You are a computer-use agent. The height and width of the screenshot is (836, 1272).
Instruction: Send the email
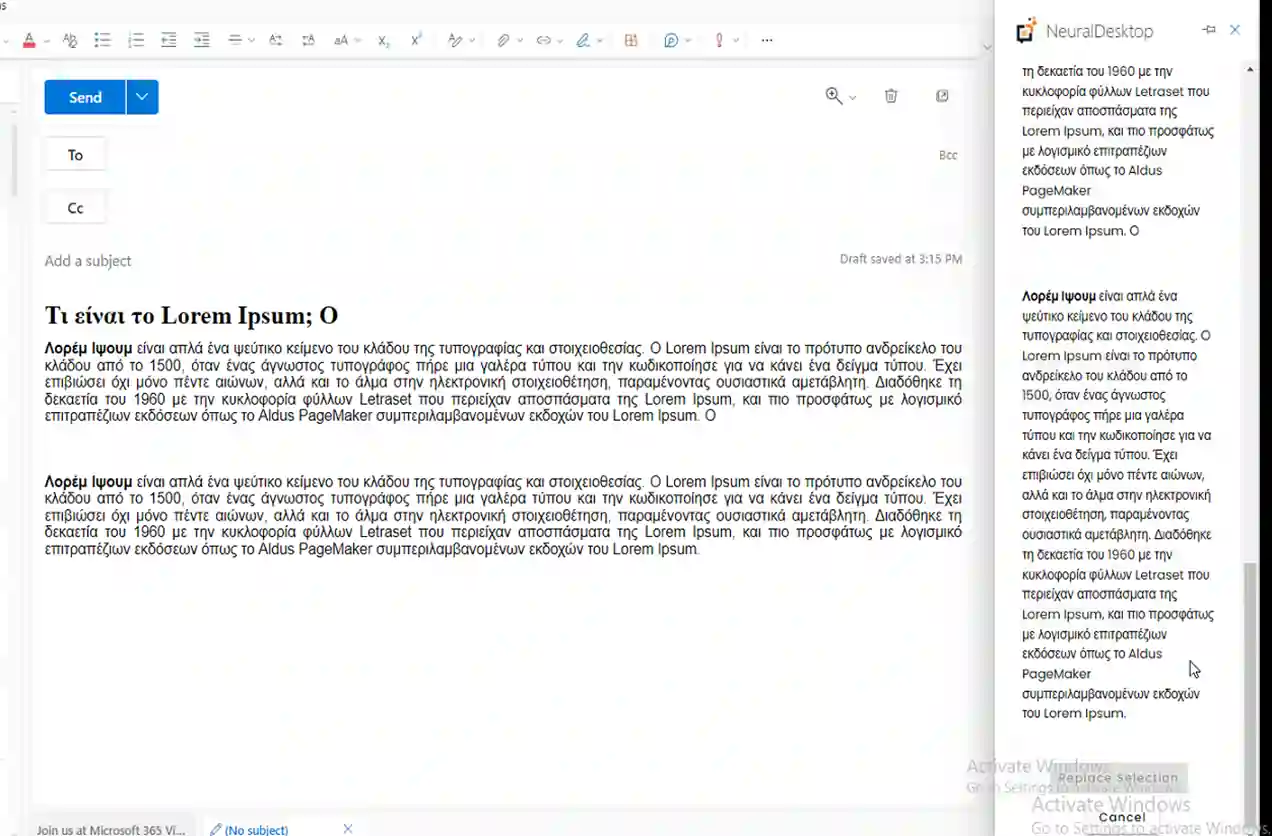click(85, 97)
